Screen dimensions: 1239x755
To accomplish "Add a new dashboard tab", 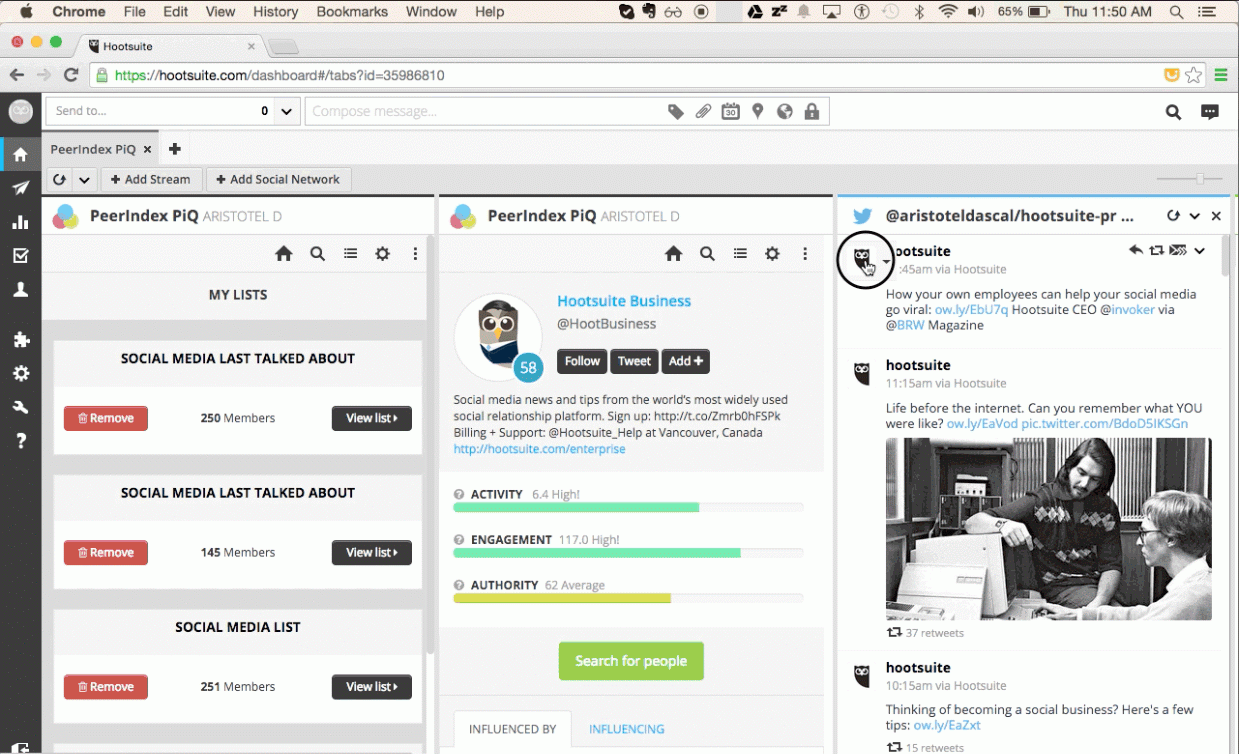I will coord(175,149).
